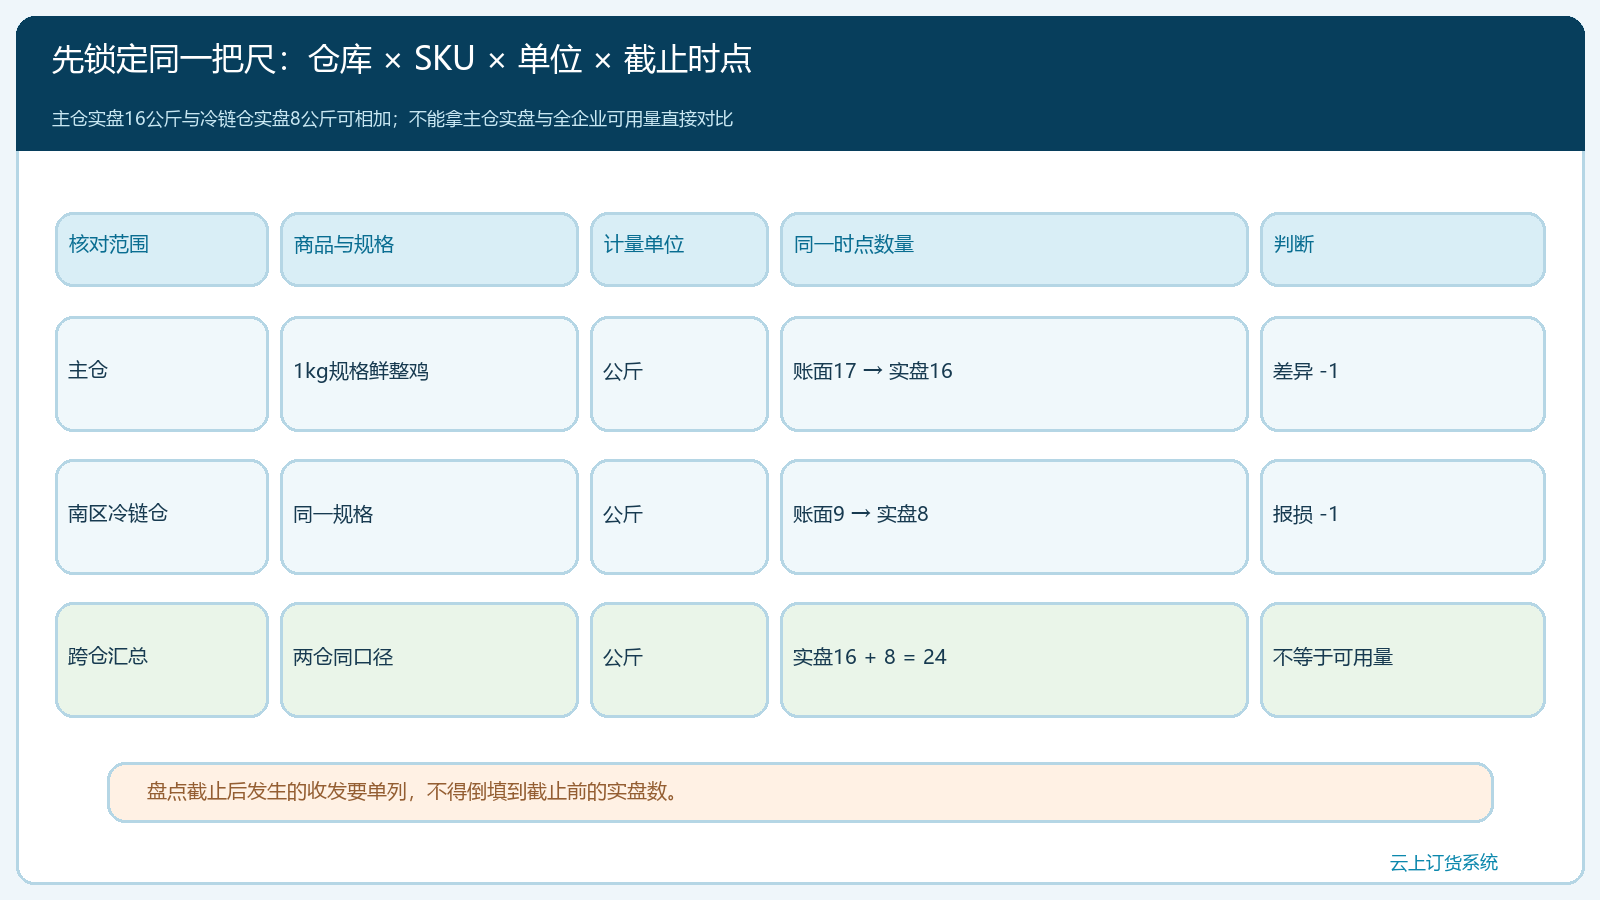Image resolution: width=1600 pixels, height=900 pixels.
Task: Click the 实盘16 + 8 = 24 cell
Action: point(1014,660)
